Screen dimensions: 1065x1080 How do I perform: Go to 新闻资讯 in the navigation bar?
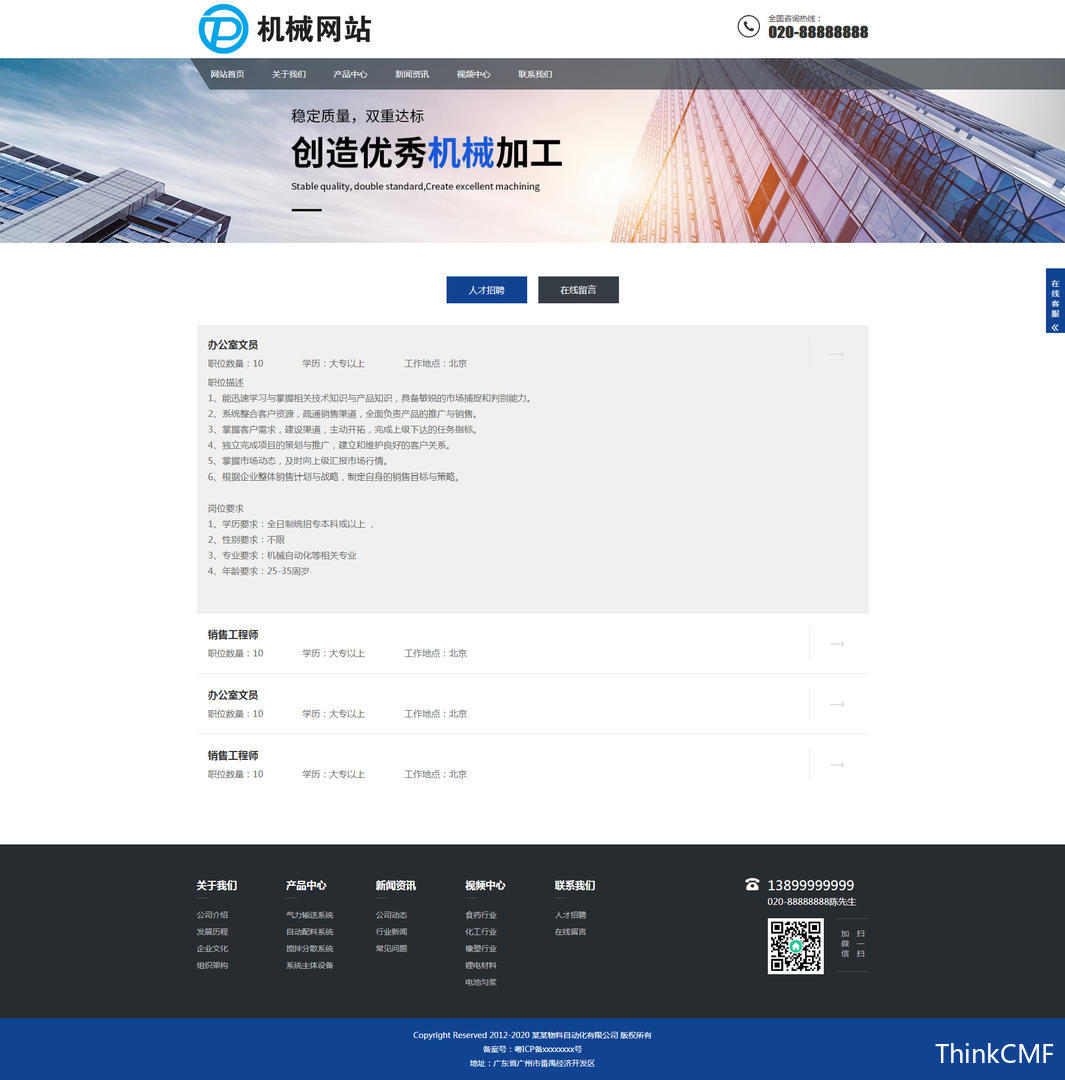(x=412, y=74)
